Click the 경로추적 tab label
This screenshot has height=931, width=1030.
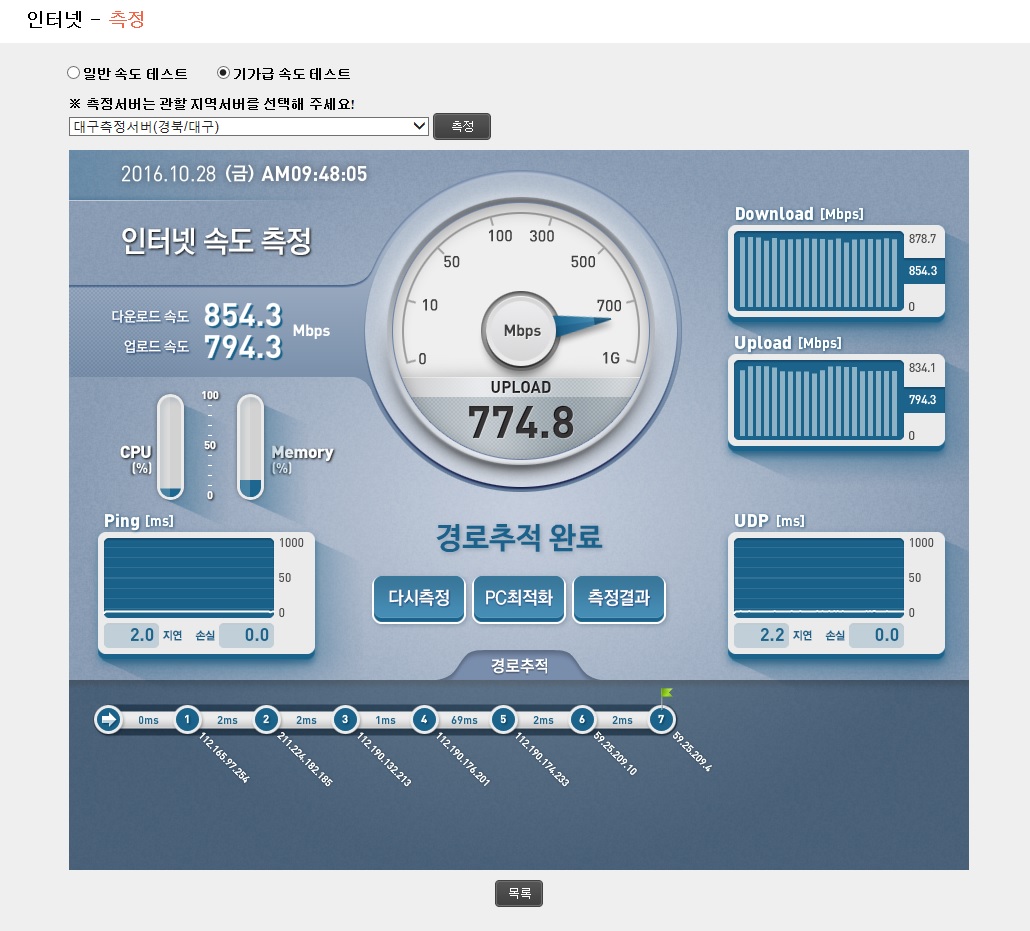pos(520,666)
